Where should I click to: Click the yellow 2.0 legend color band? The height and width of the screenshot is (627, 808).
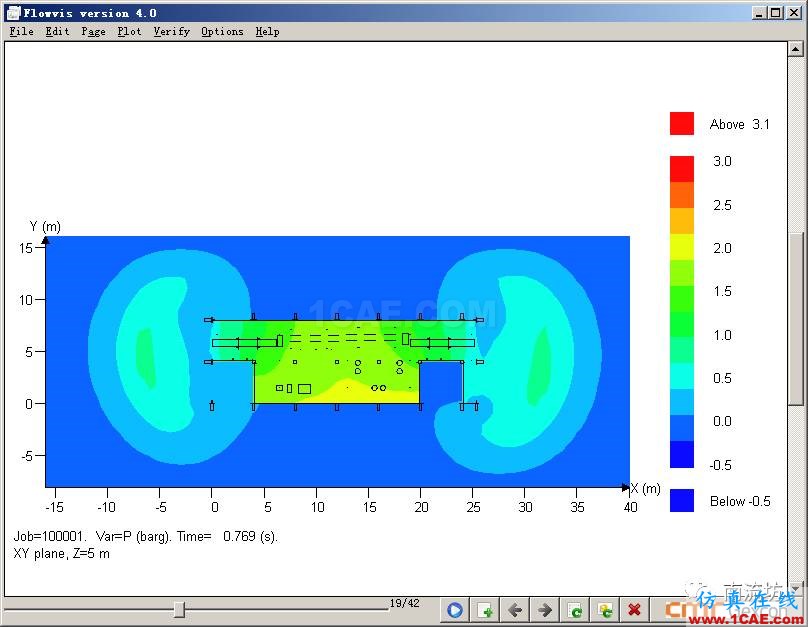click(682, 247)
